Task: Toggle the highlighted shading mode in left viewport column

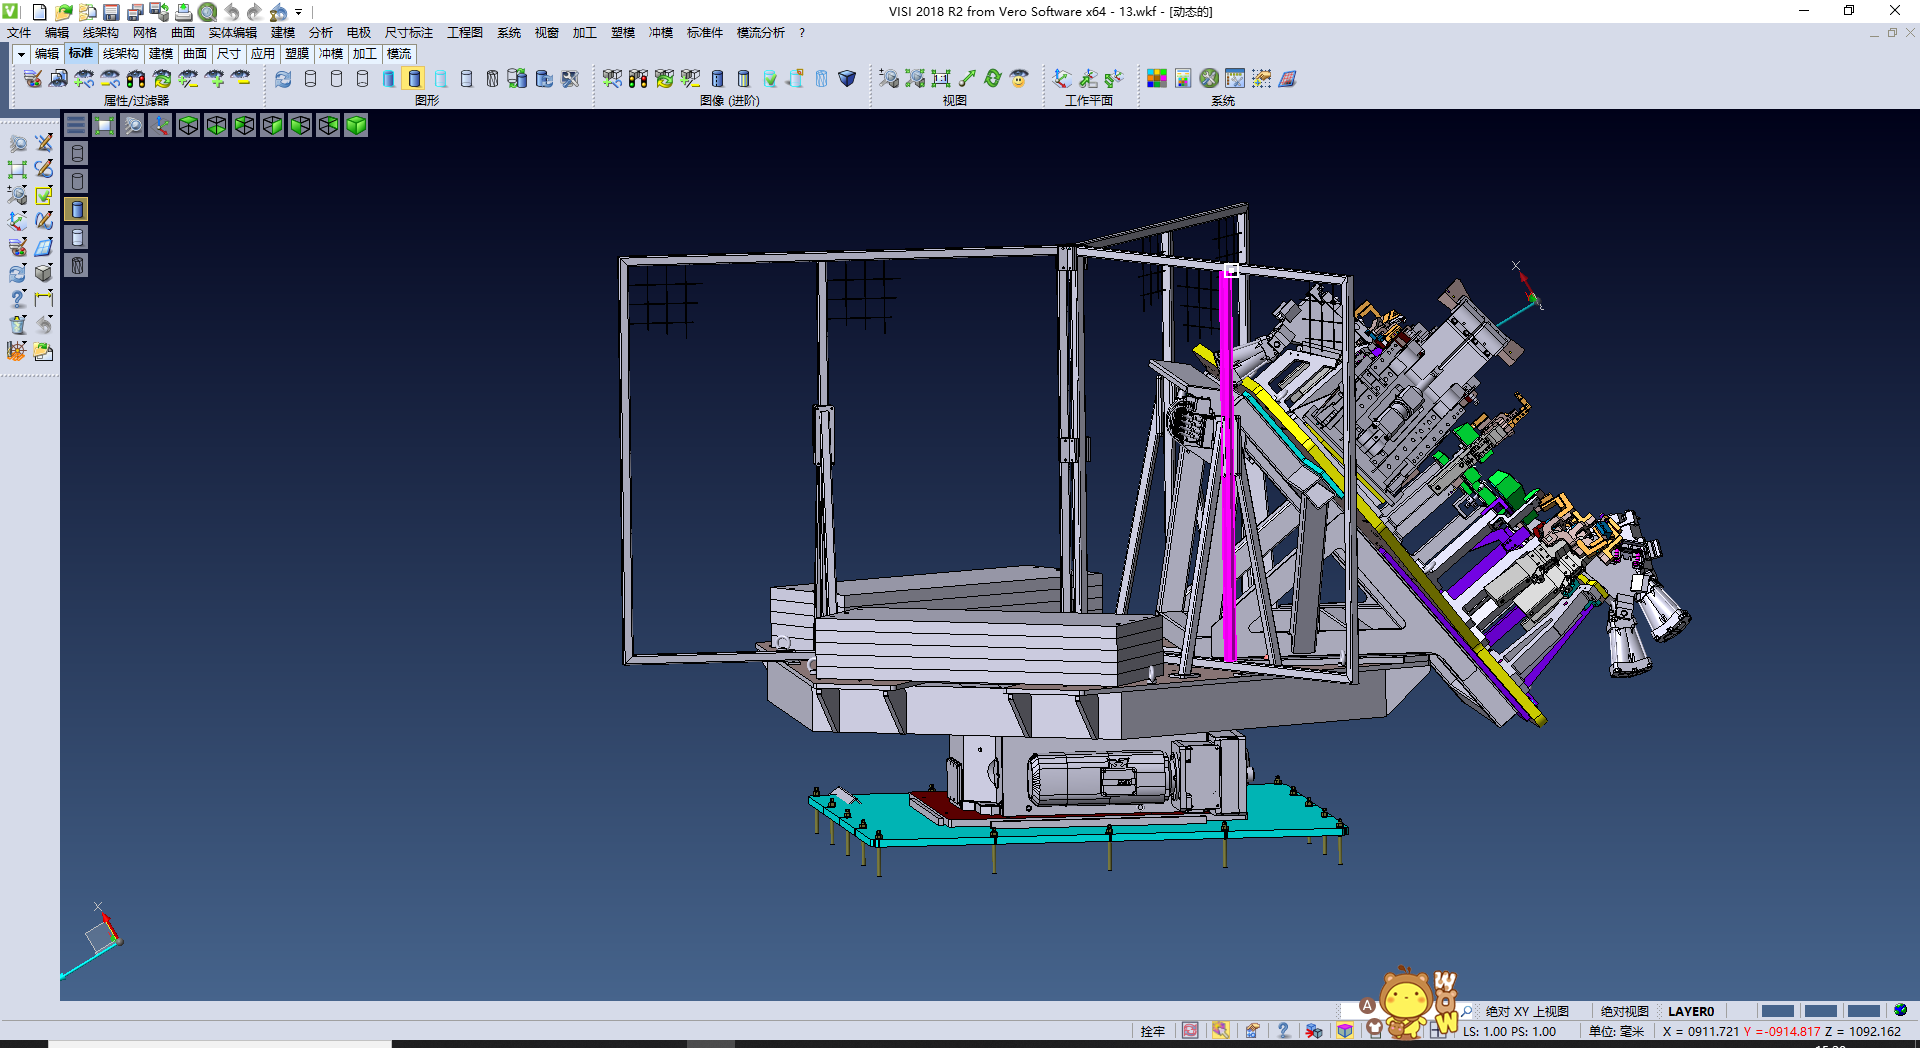Action: click(x=77, y=209)
